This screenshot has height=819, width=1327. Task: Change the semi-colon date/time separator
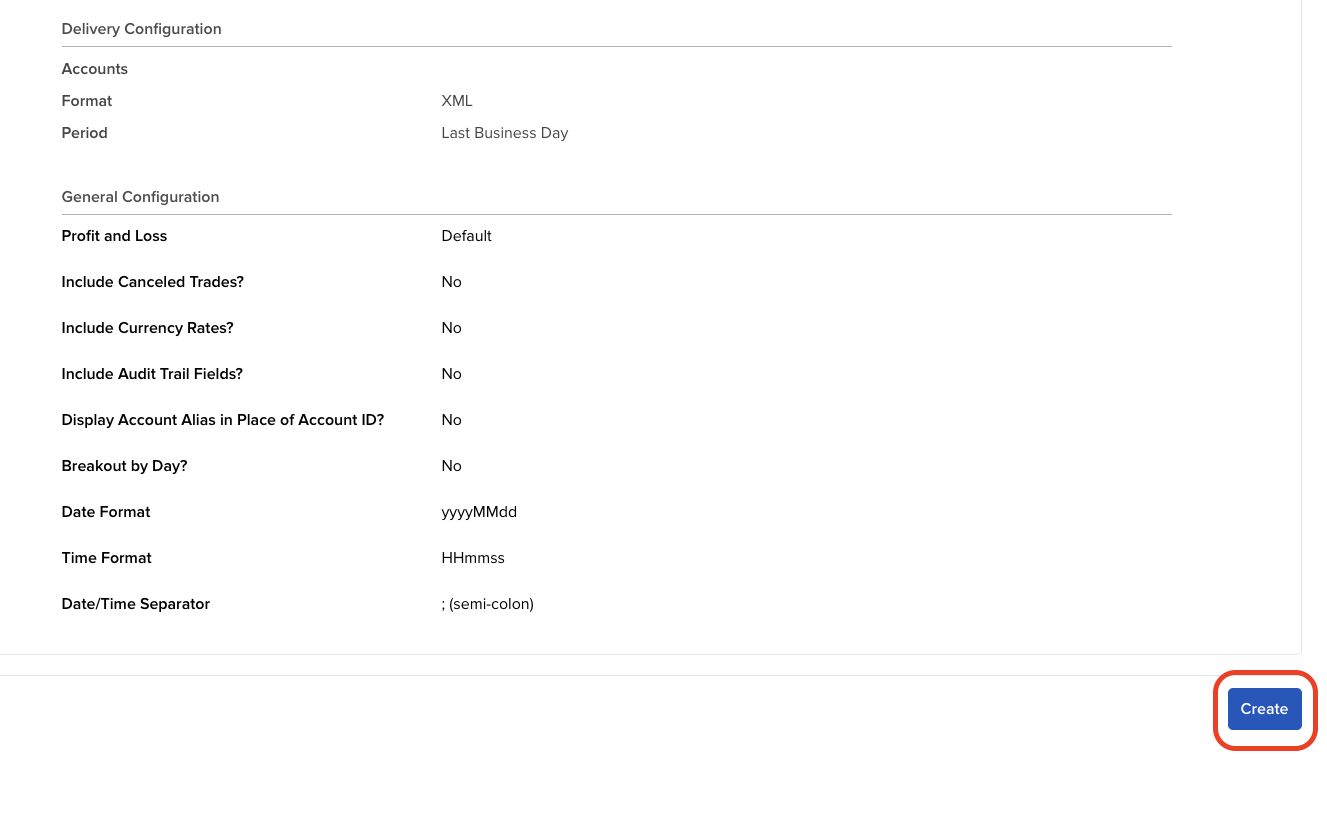[487, 604]
